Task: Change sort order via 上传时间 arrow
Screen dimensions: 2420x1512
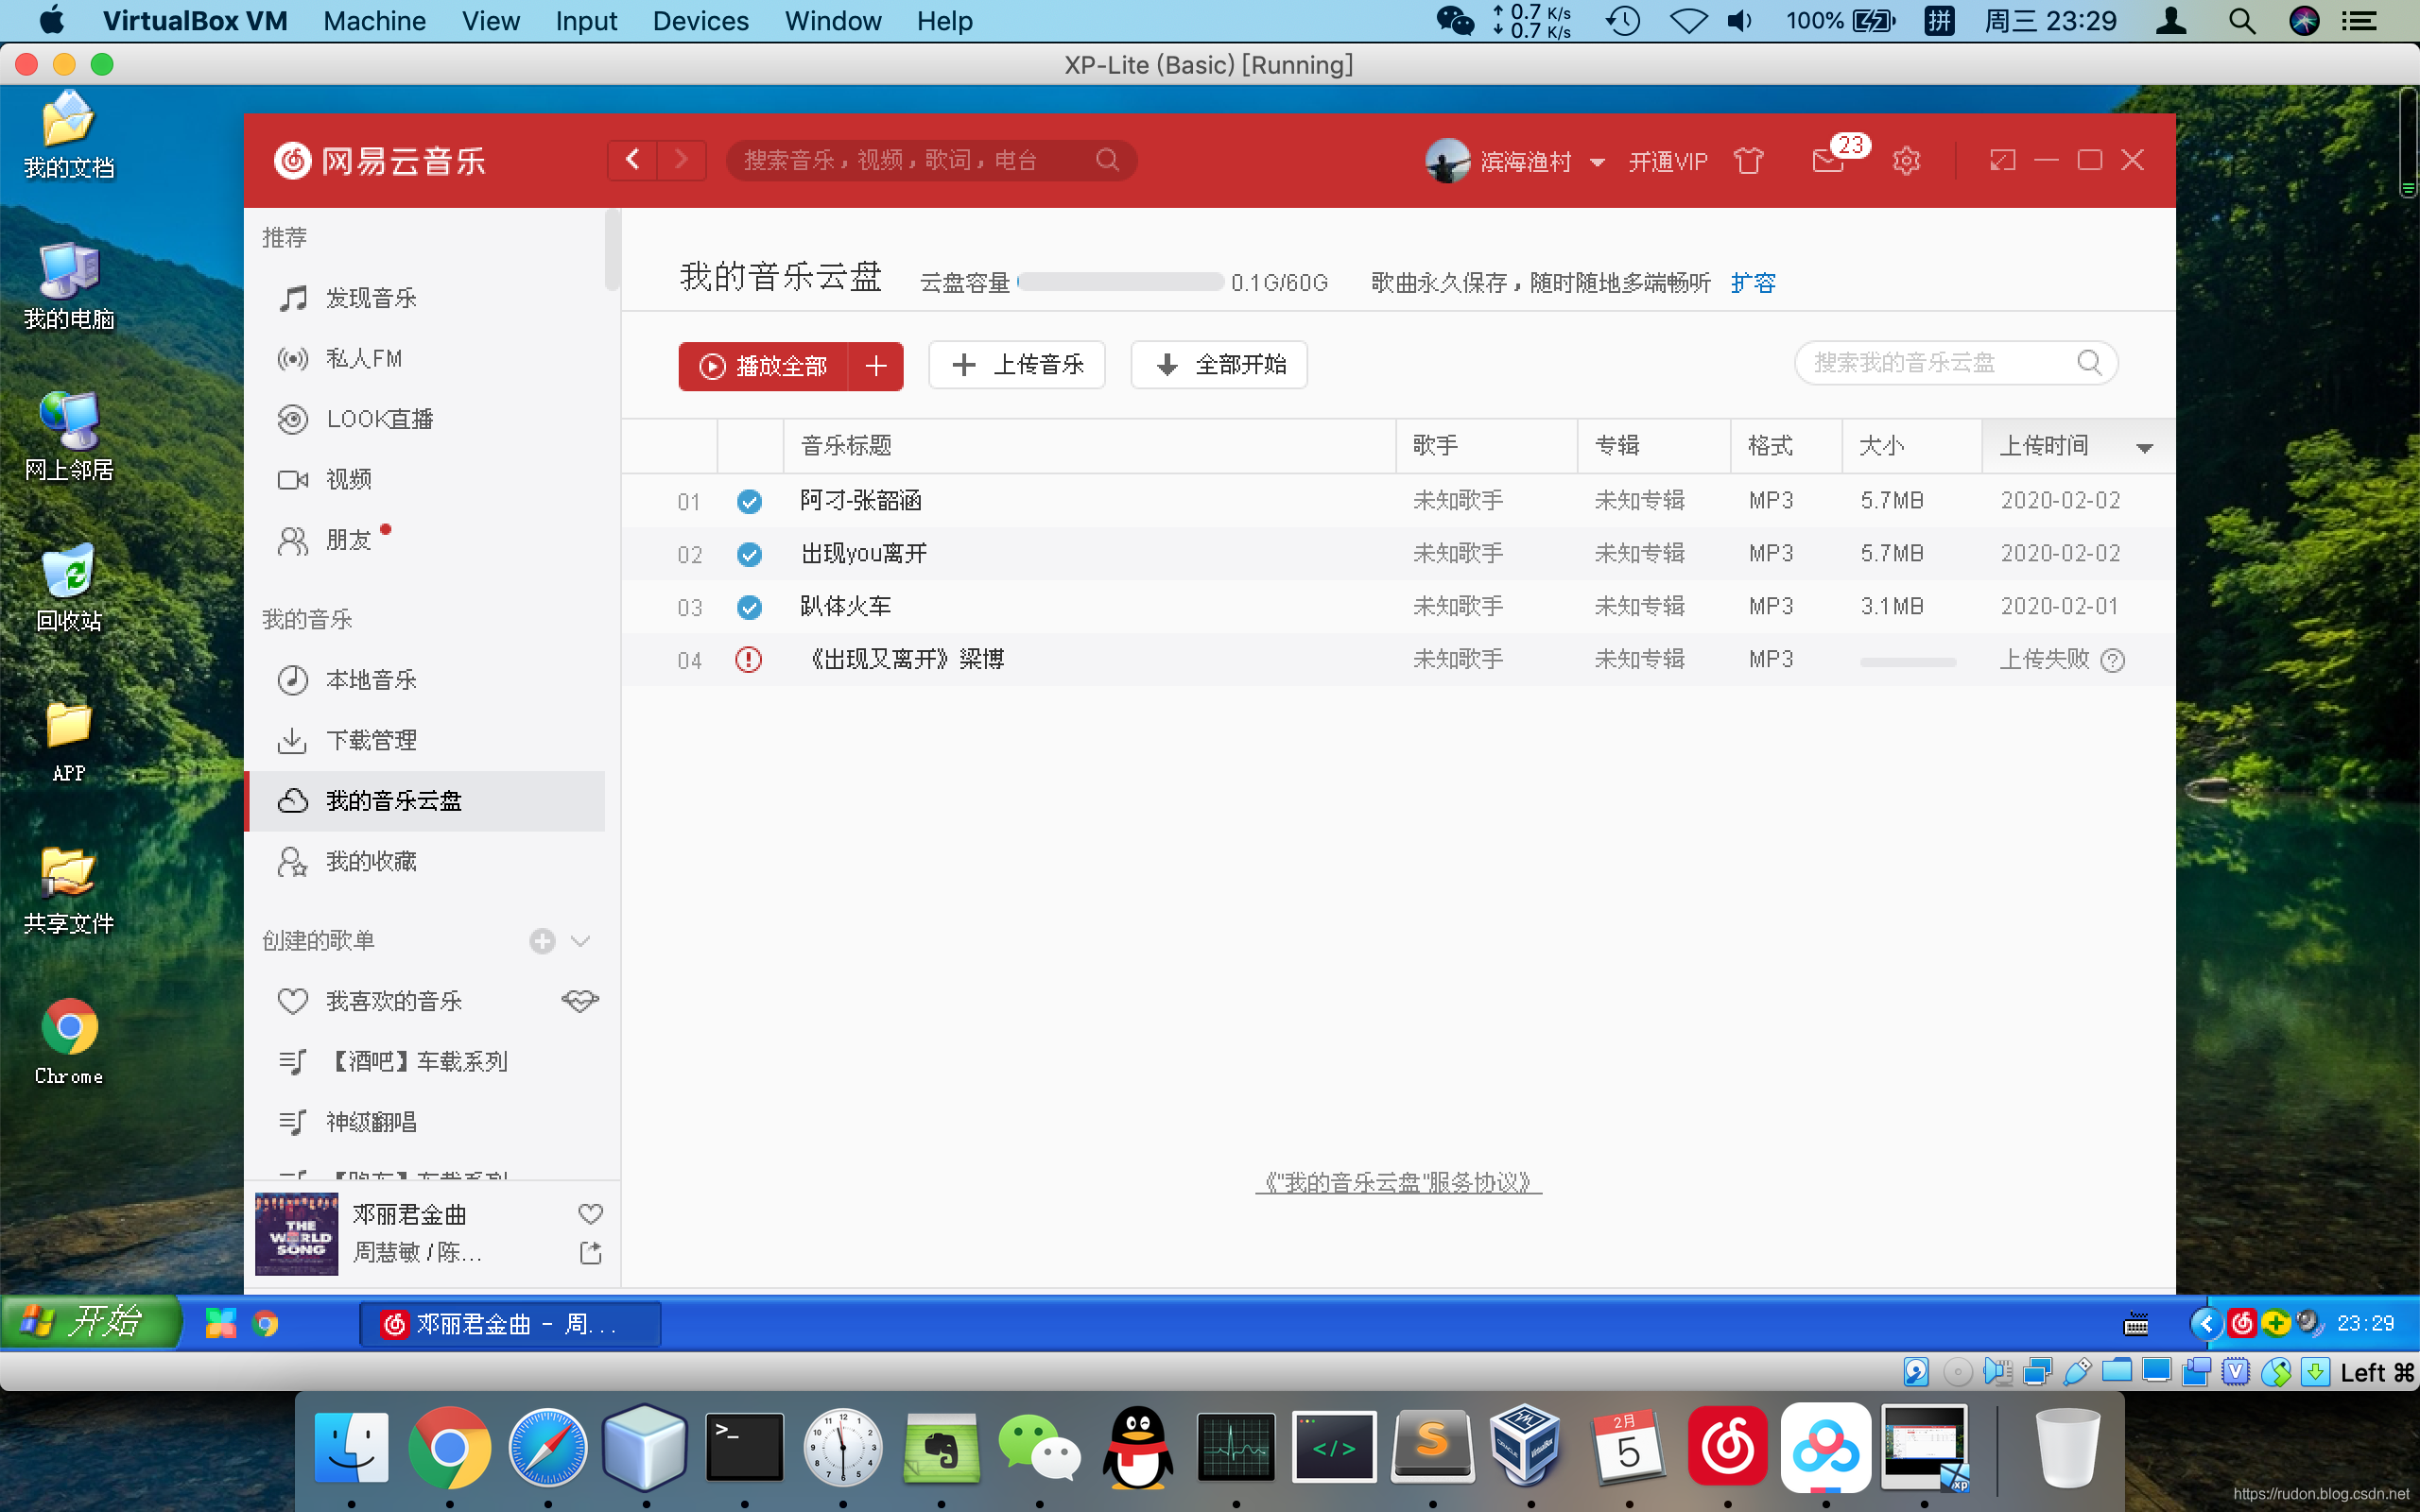Action: (2146, 448)
